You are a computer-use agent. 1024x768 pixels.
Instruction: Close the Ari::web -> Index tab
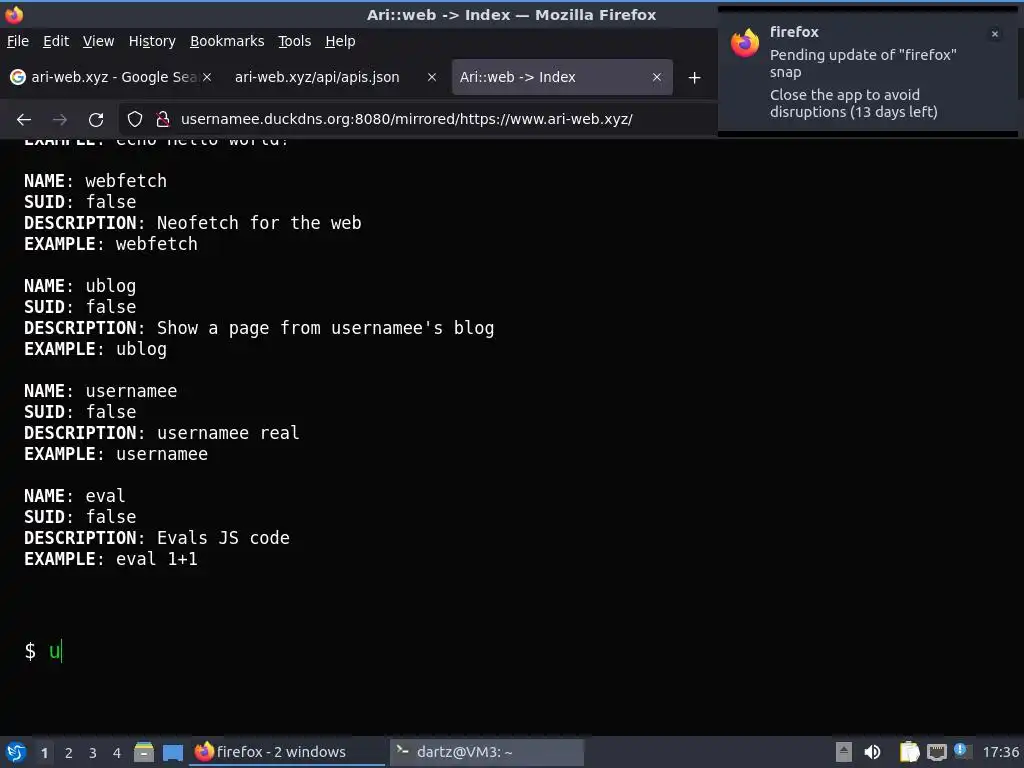[x=656, y=77]
